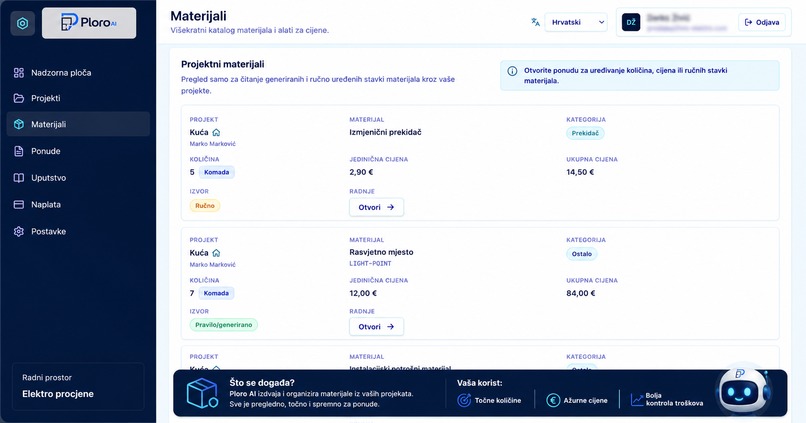
Task: Click the Prekidač category tag
Action: coord(585,133)
